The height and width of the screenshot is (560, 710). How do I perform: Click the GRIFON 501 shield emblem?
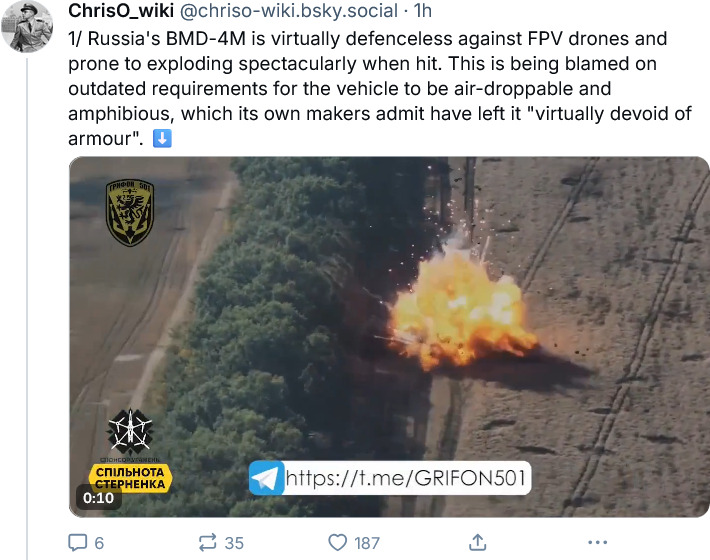point(130,212)
